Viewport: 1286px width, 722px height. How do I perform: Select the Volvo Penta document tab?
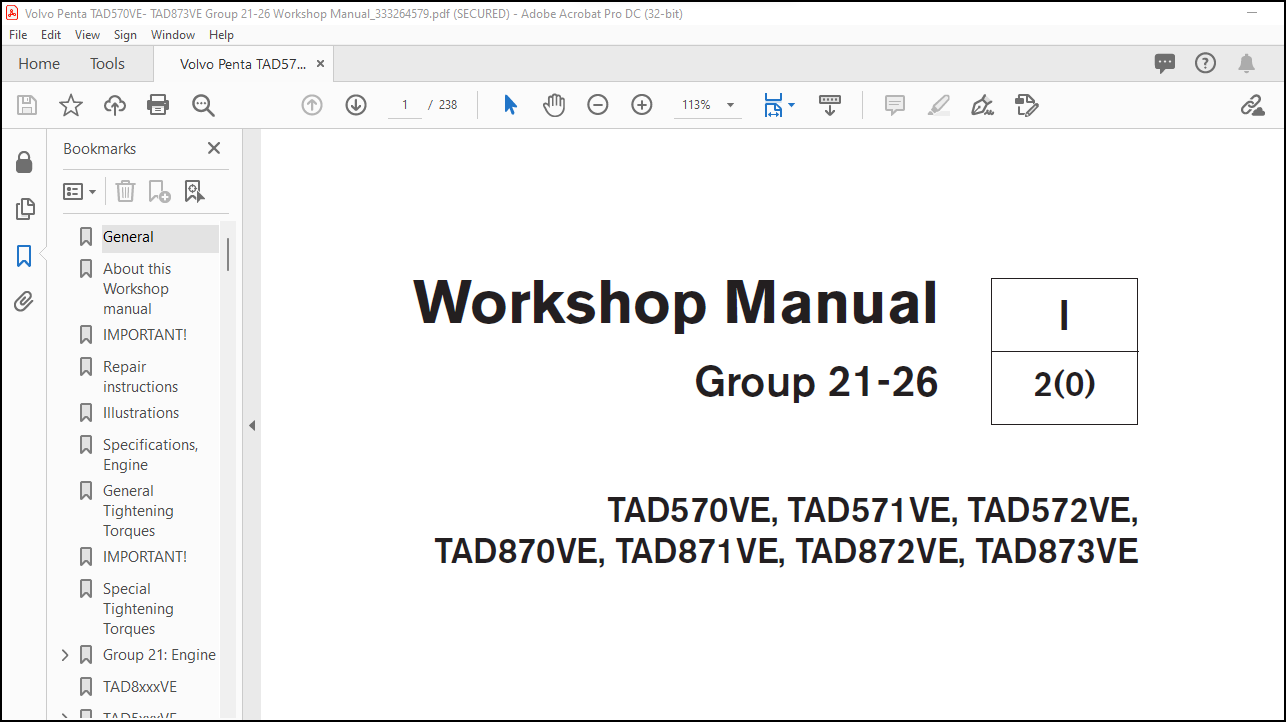(242, 63)
